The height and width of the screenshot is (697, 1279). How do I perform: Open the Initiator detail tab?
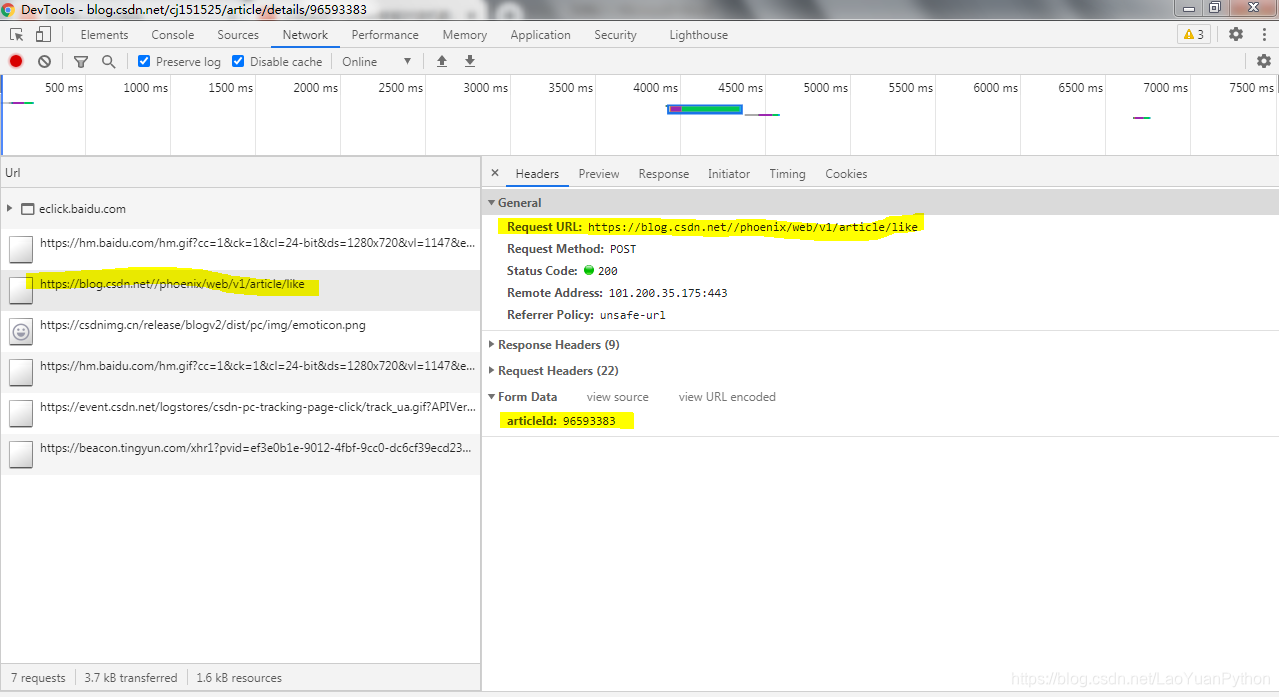[x=729, y=173]
